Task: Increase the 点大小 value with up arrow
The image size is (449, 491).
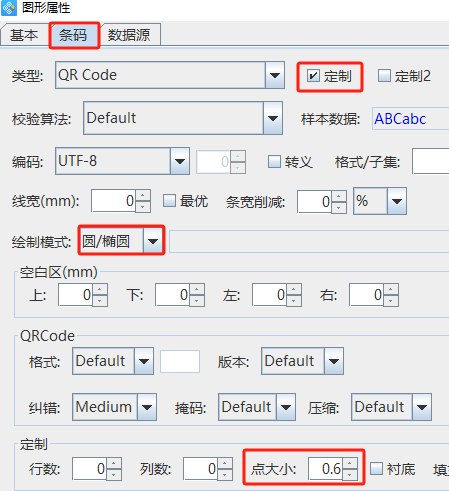Action: tap(350, 463)
